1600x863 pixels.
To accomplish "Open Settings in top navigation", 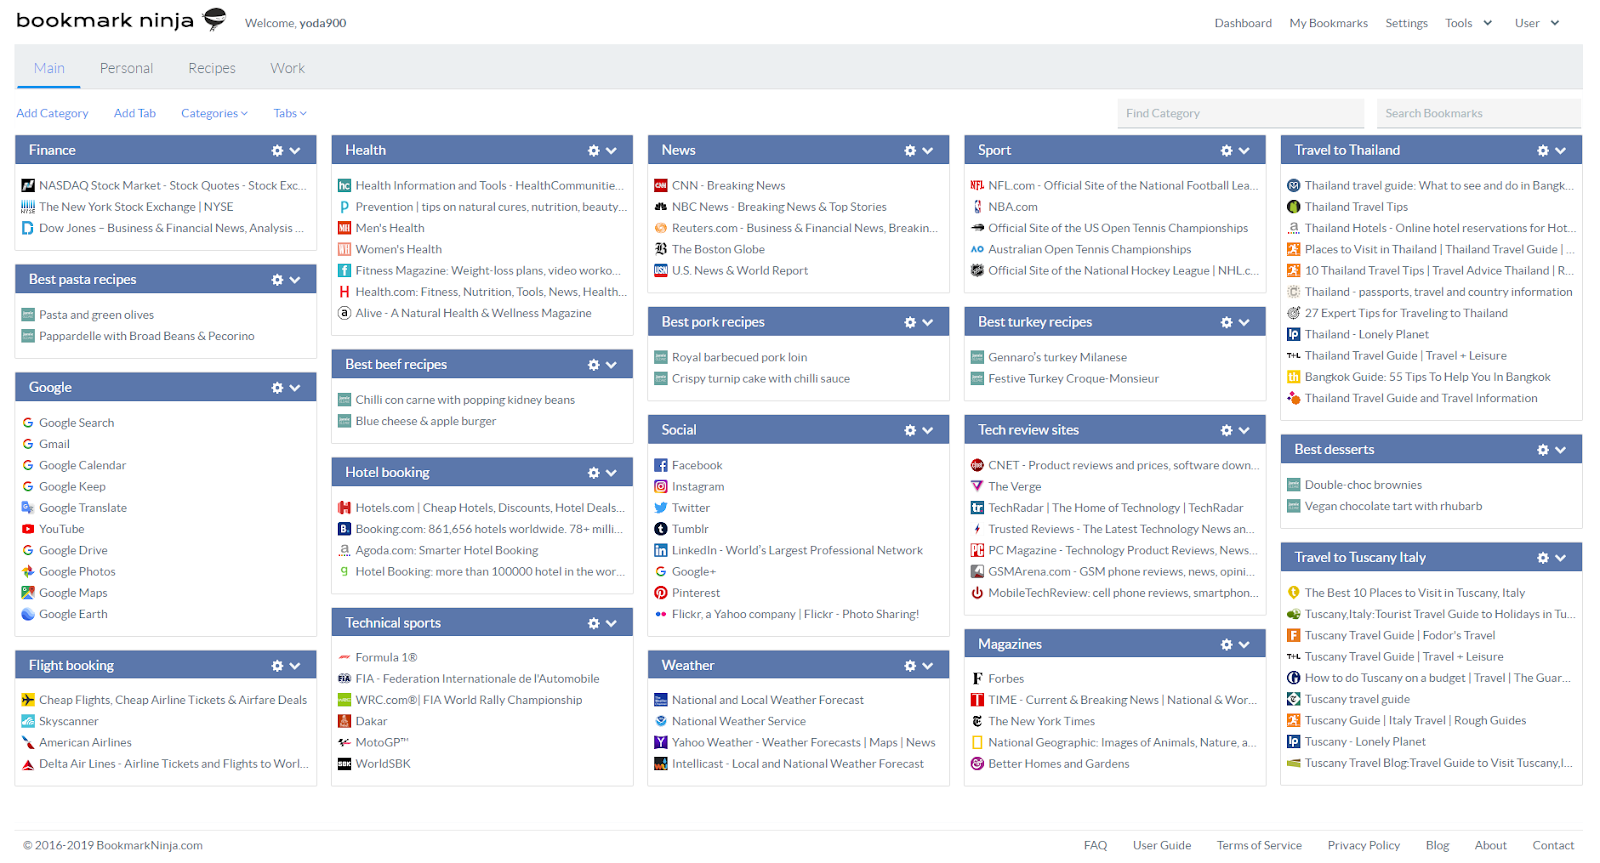I will (x=1406, y=23).
